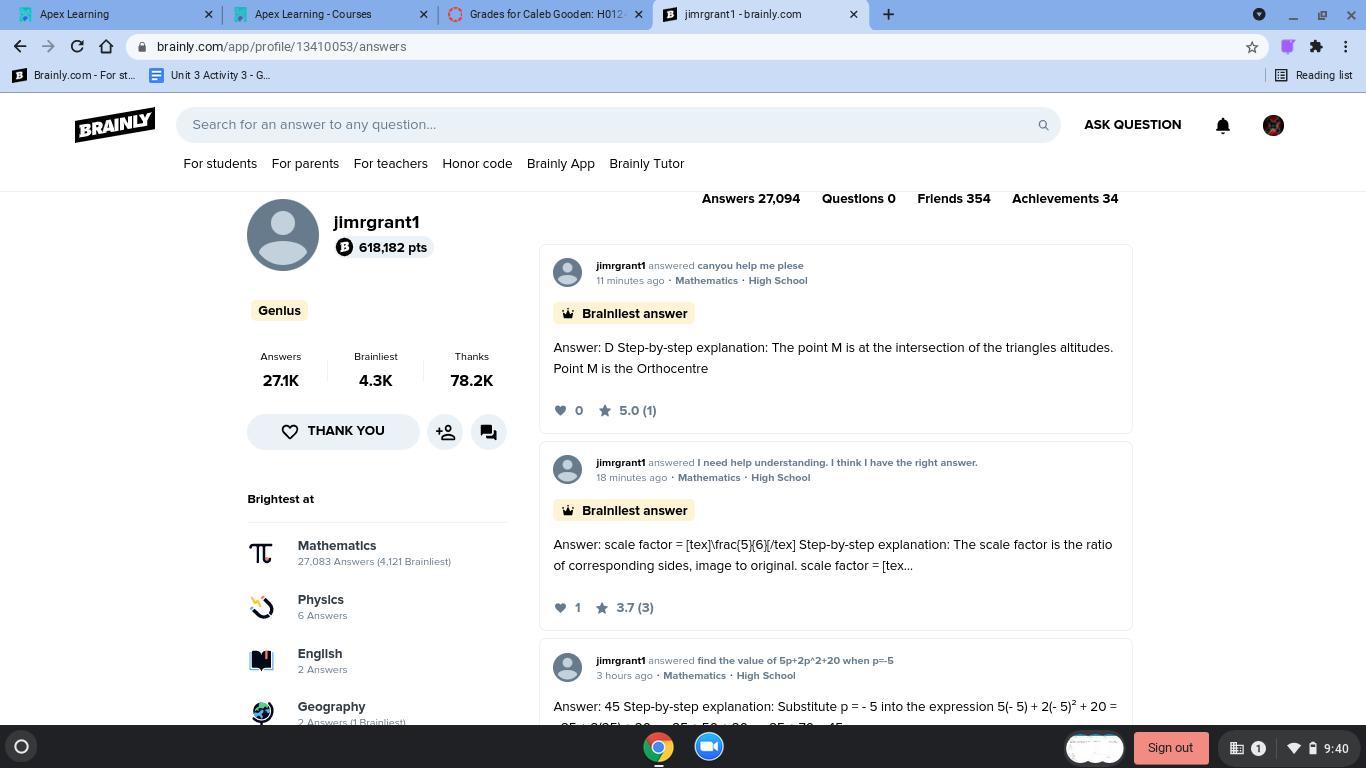Open the Chrome three-dot menu

pyautogui.click(x=1346, y=46)
